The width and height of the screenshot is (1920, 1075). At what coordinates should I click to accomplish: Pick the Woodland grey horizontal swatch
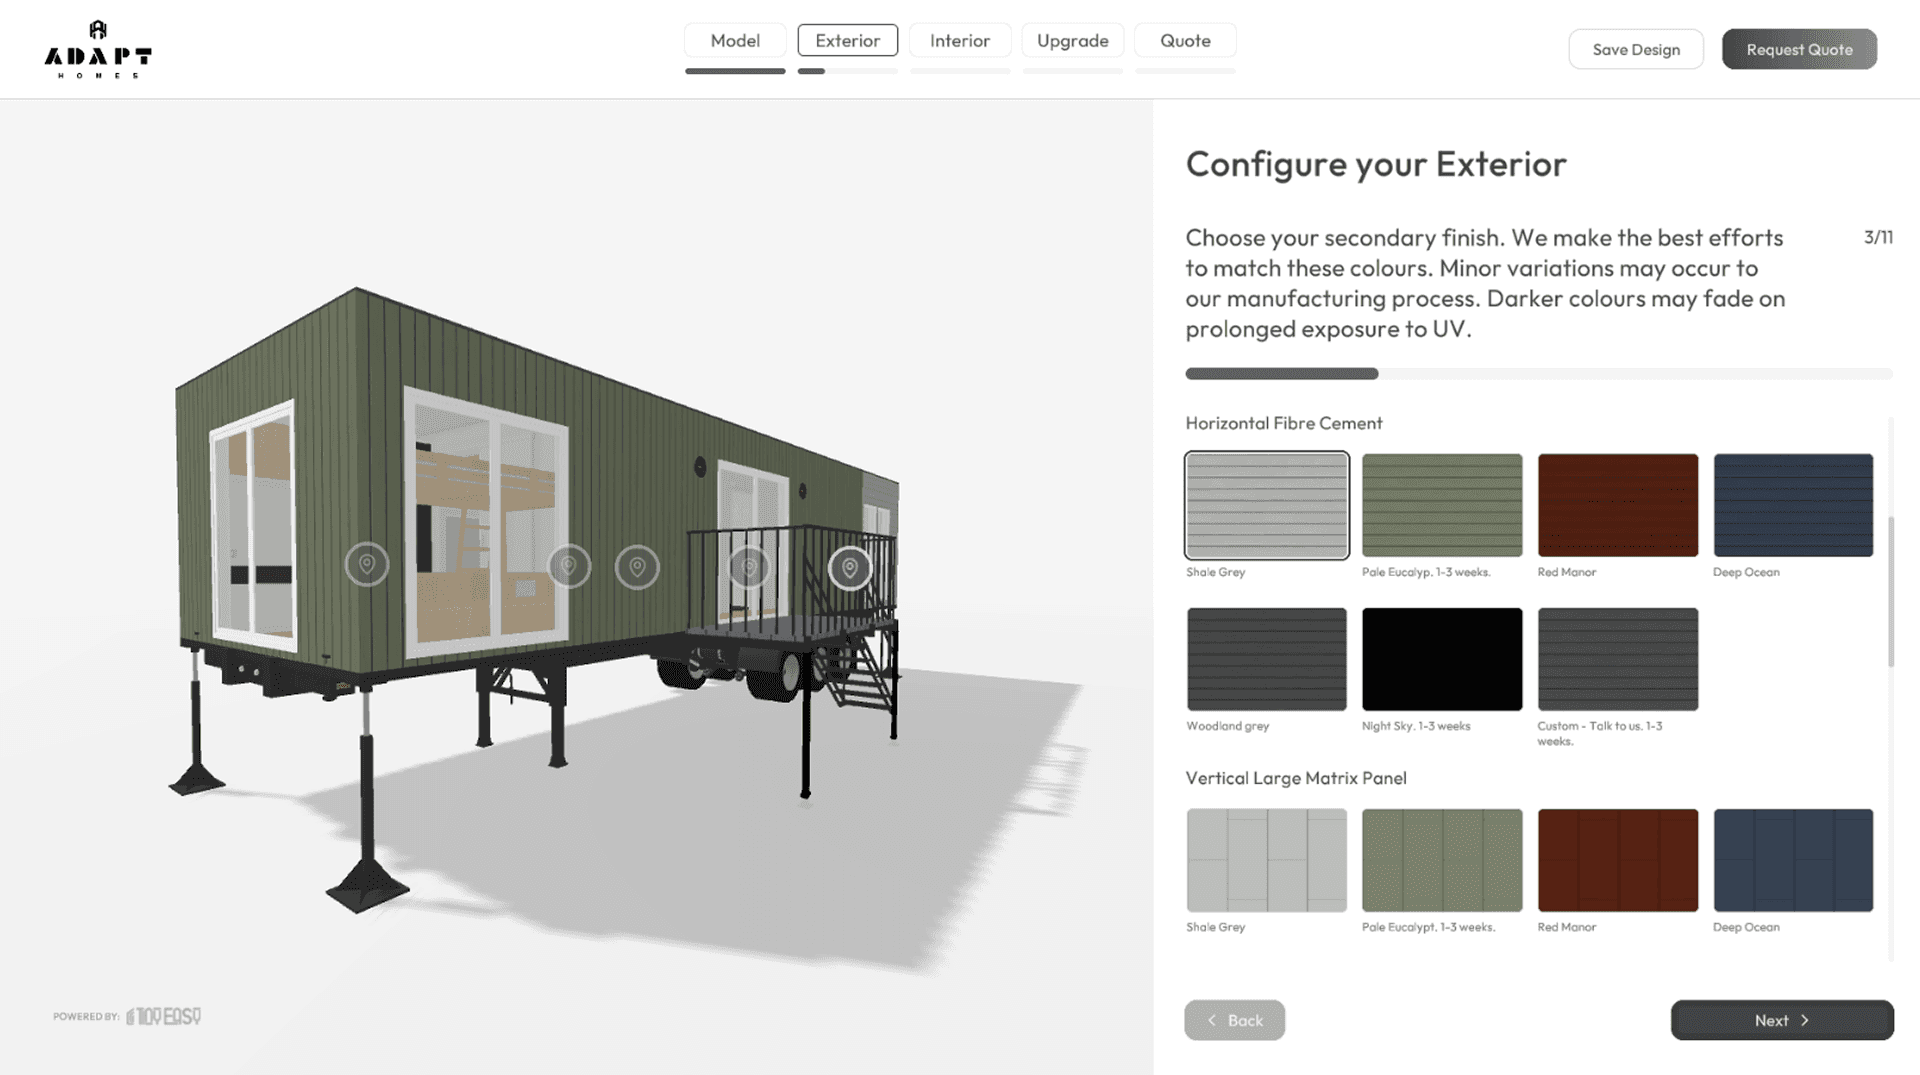click(x=1267, y=659)
